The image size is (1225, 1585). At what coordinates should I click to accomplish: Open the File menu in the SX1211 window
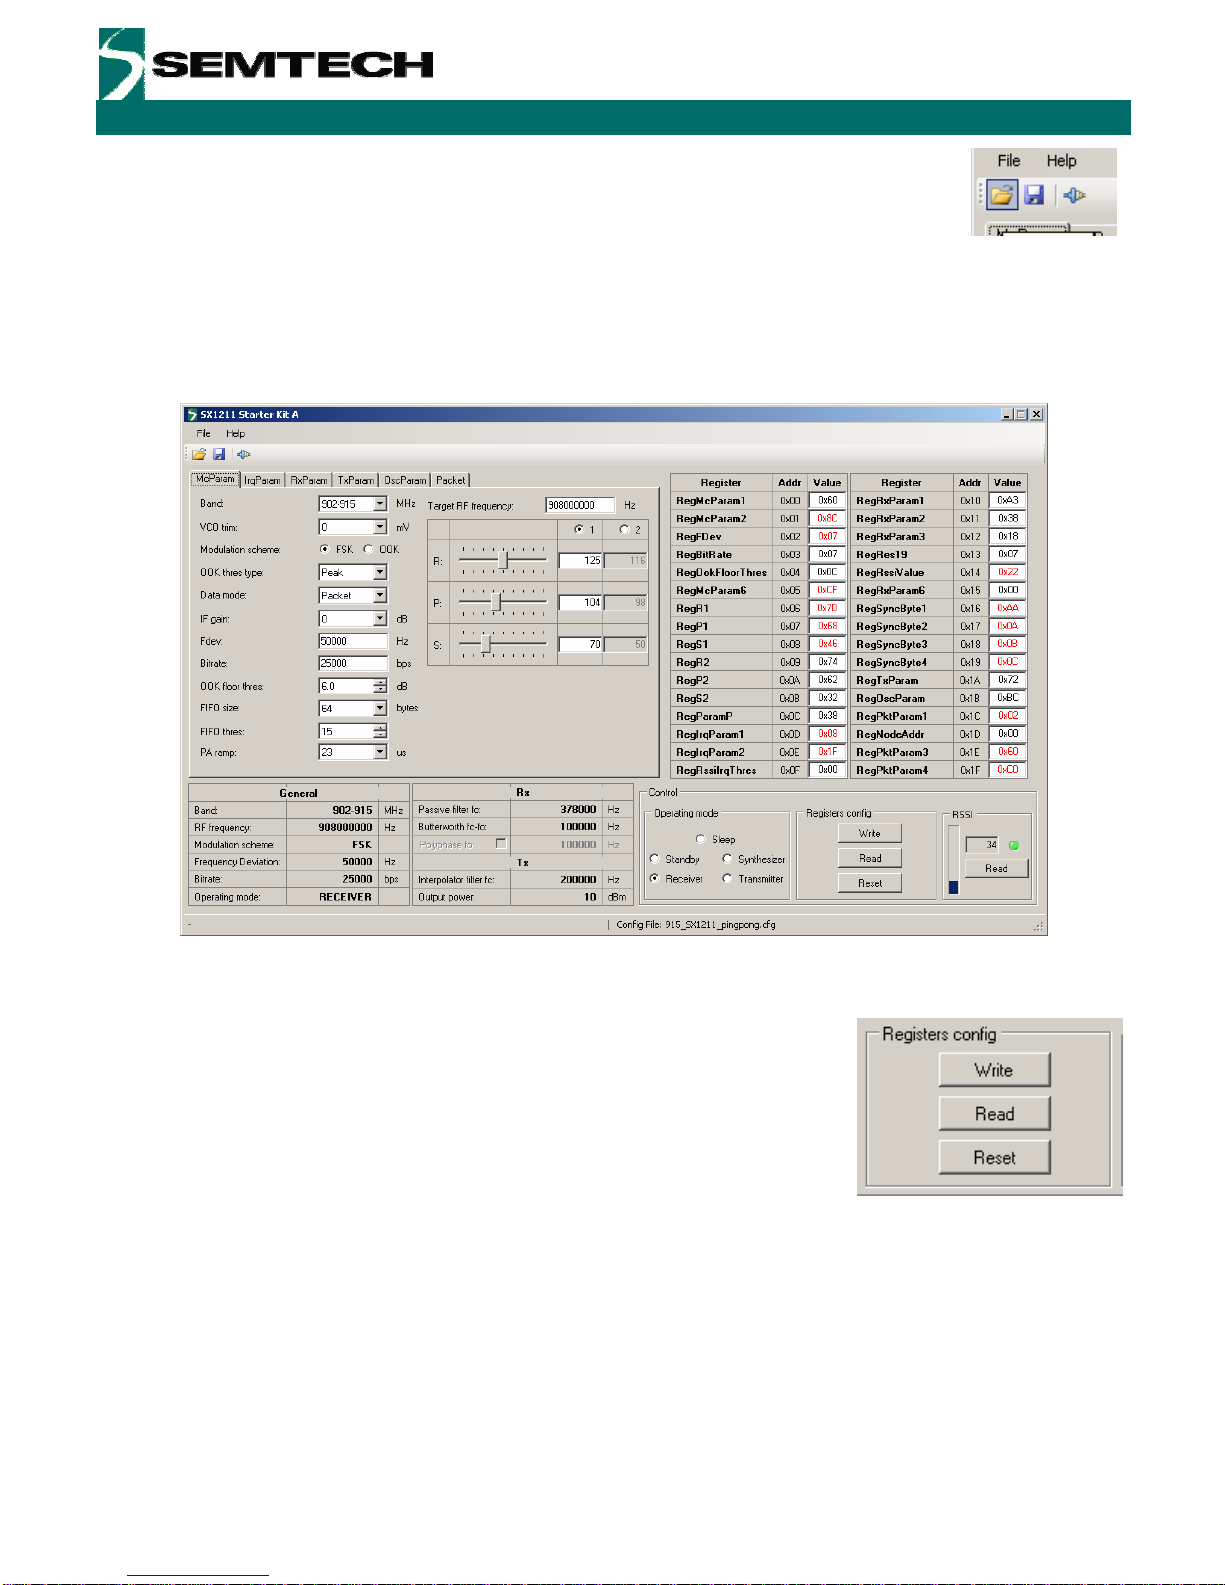tap(203, 434)
